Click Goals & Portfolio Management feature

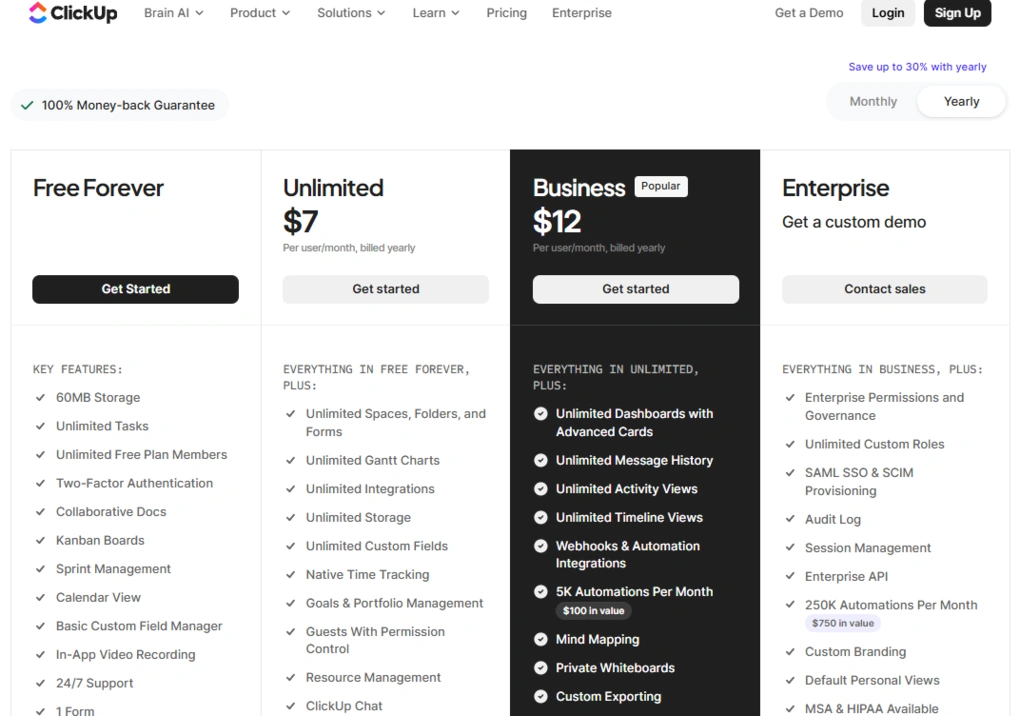pyautogui.click(x=394, y=603)
